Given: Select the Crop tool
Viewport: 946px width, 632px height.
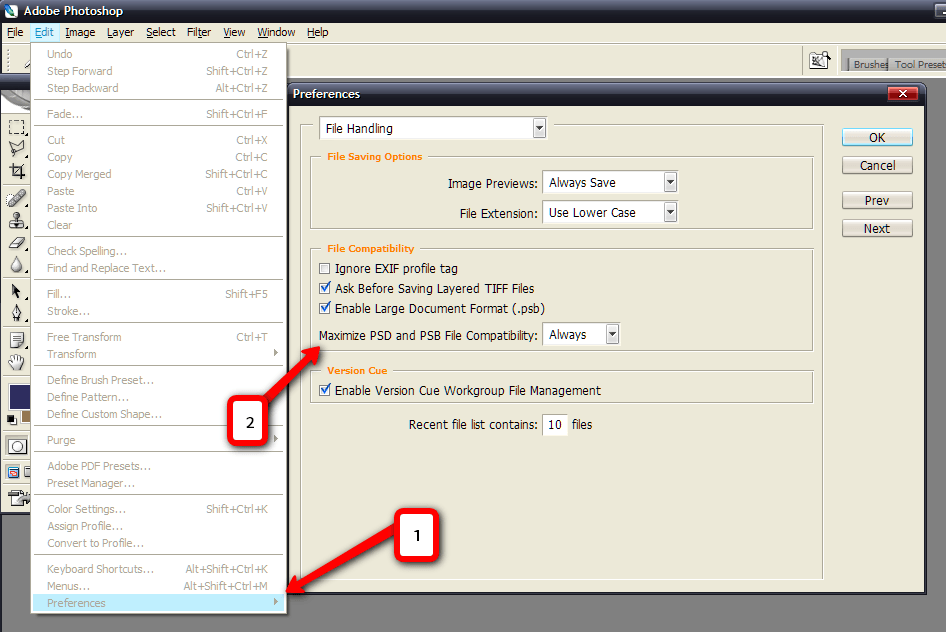Looking at the screenshot, I should click(16, 171).
